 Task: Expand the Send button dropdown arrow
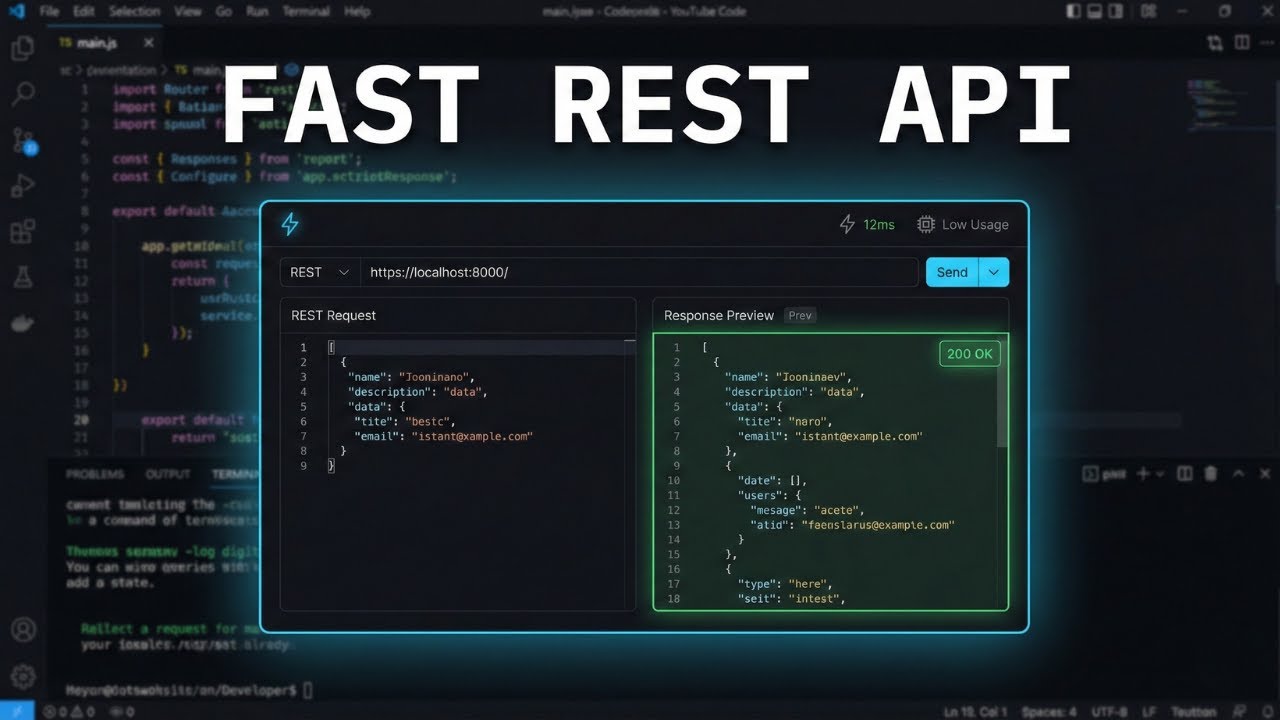pyautogui.click(x=994, y=272)
